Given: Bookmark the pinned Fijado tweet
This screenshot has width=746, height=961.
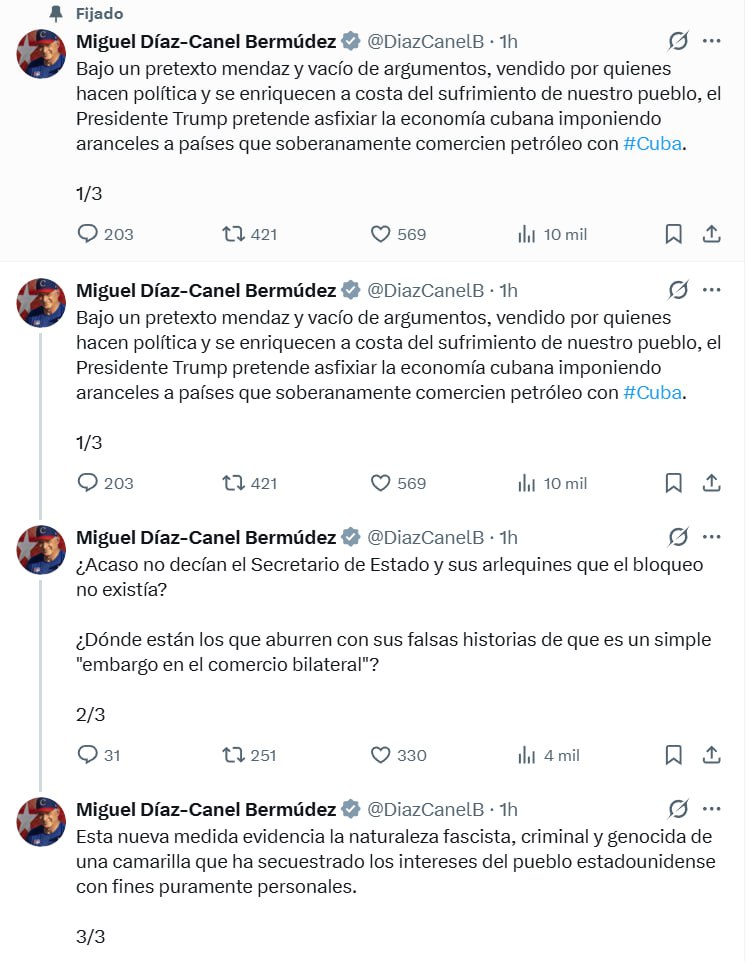Looking at the screenshot, I should click(674, 234).
